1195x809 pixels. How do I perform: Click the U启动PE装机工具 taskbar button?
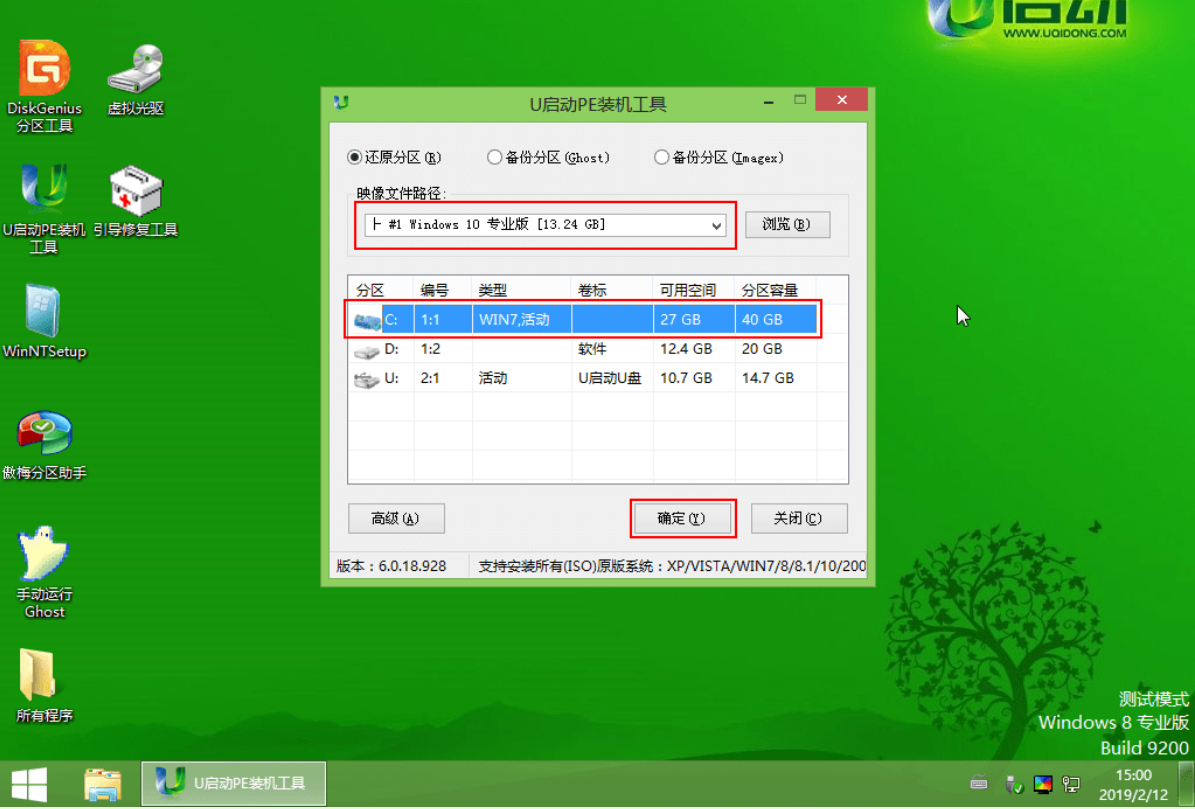[234, 783]
